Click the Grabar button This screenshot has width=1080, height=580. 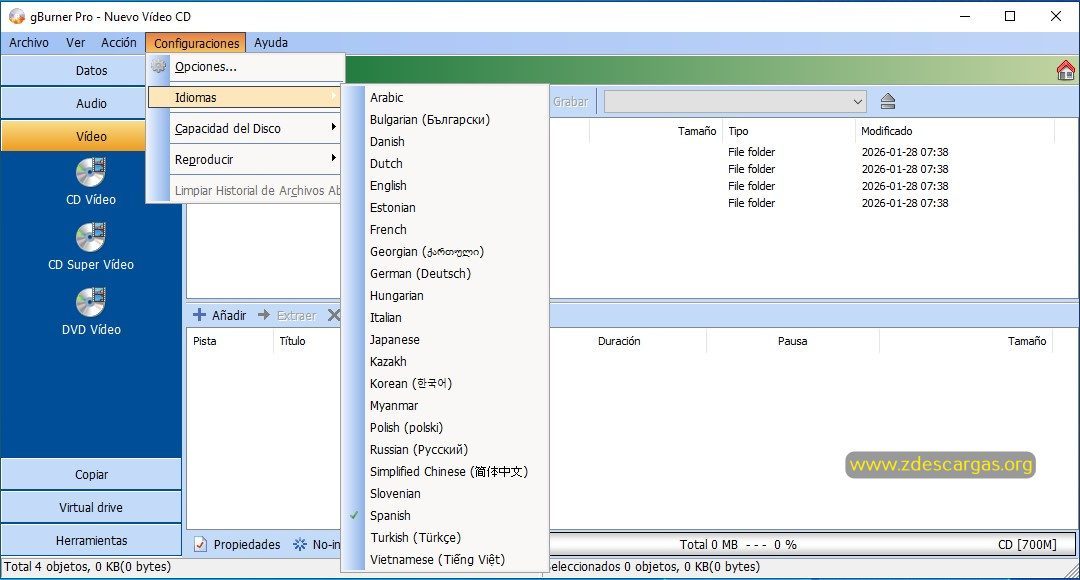[x=570, y=102]
